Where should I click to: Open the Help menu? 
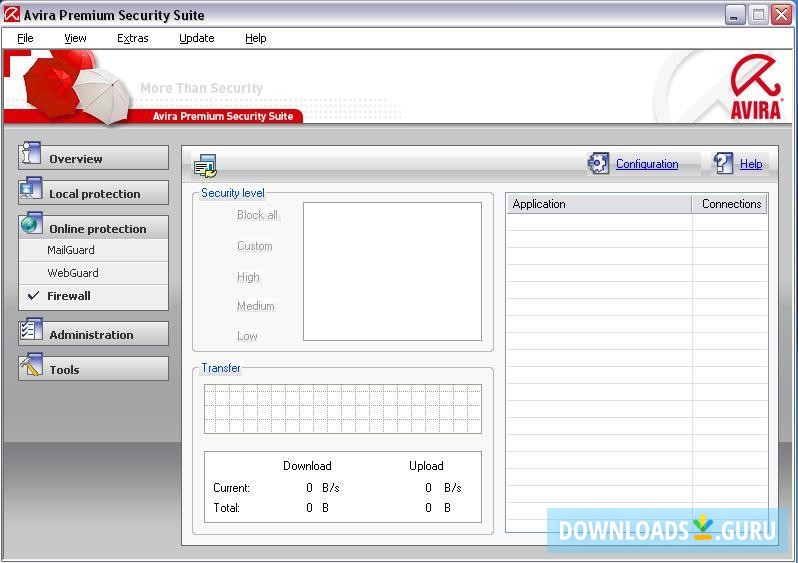255,38
